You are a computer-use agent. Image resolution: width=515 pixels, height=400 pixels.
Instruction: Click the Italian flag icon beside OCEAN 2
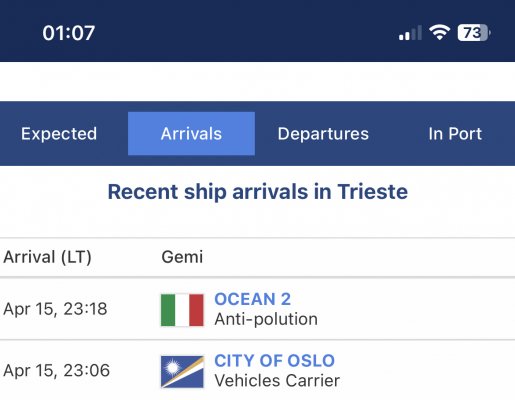182,310
